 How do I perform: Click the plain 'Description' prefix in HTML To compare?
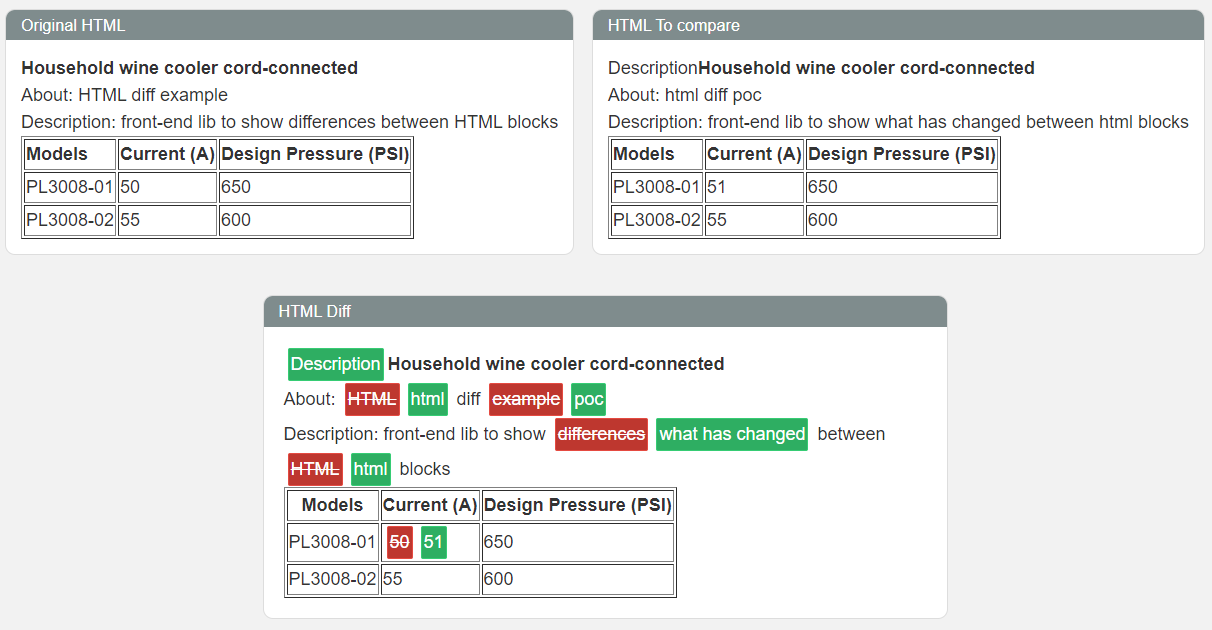(x=653, y=68)
